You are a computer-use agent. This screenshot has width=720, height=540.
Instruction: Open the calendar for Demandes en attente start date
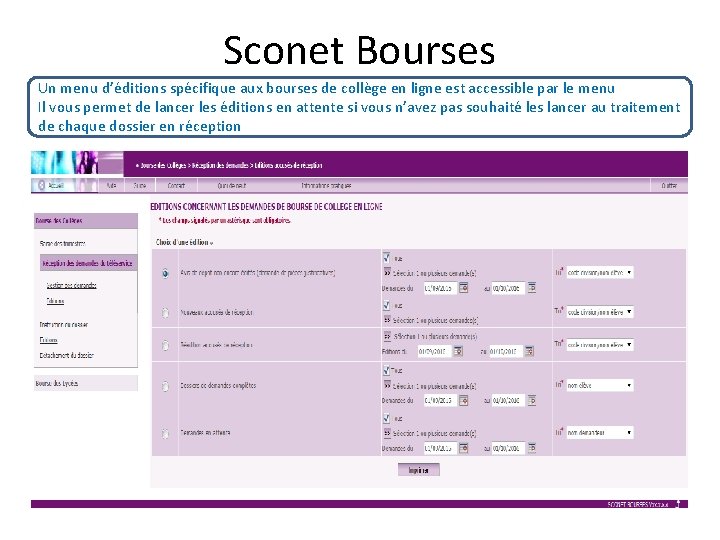point(464,448)
